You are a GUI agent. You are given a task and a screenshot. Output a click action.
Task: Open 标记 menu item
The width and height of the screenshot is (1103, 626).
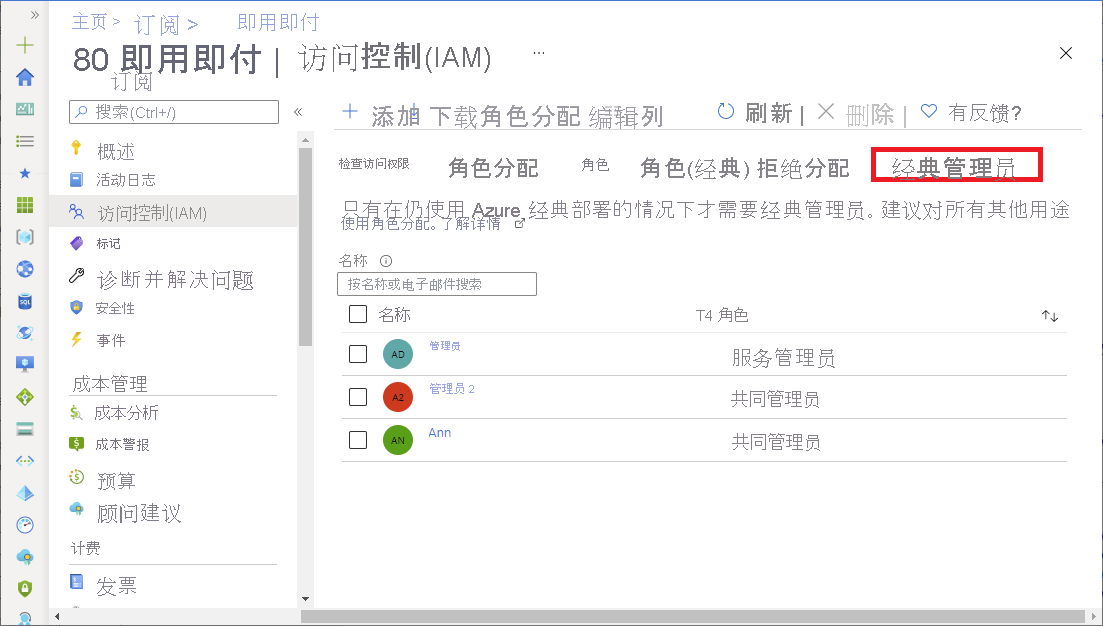coord(108,243)
